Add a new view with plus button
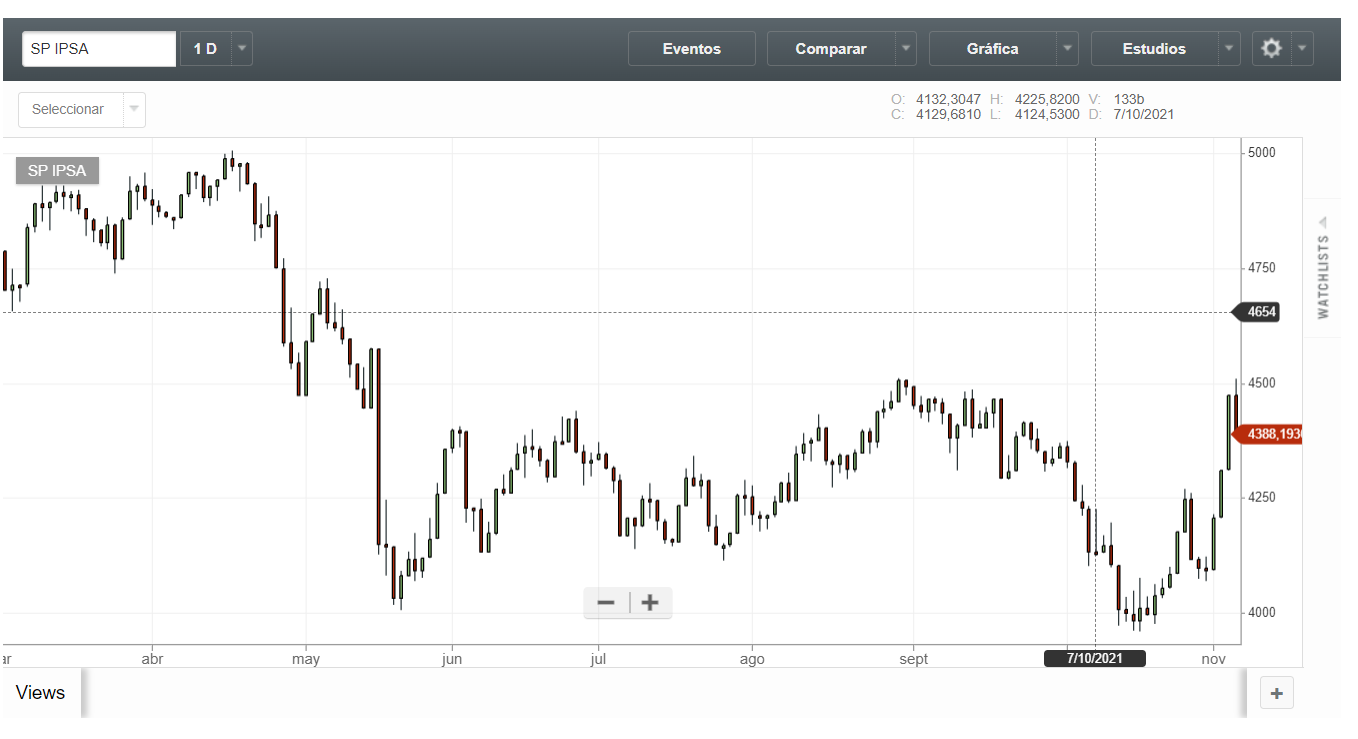 [x=1277, y=692]
